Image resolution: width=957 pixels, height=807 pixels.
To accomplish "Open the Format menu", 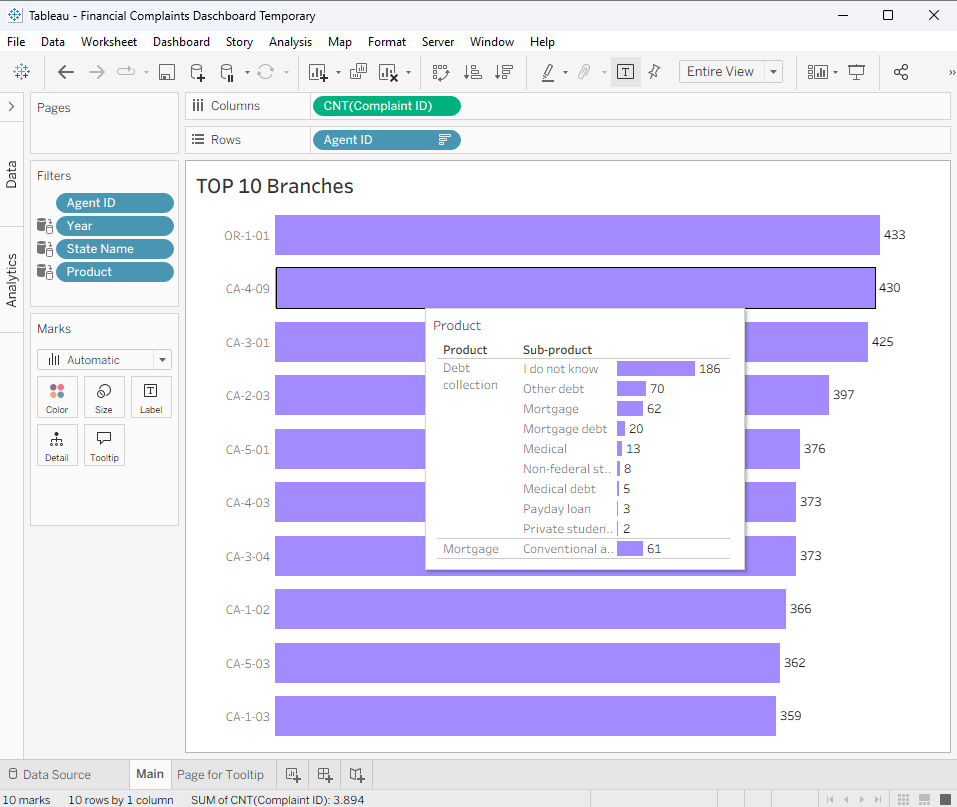I will click(387, 42).
